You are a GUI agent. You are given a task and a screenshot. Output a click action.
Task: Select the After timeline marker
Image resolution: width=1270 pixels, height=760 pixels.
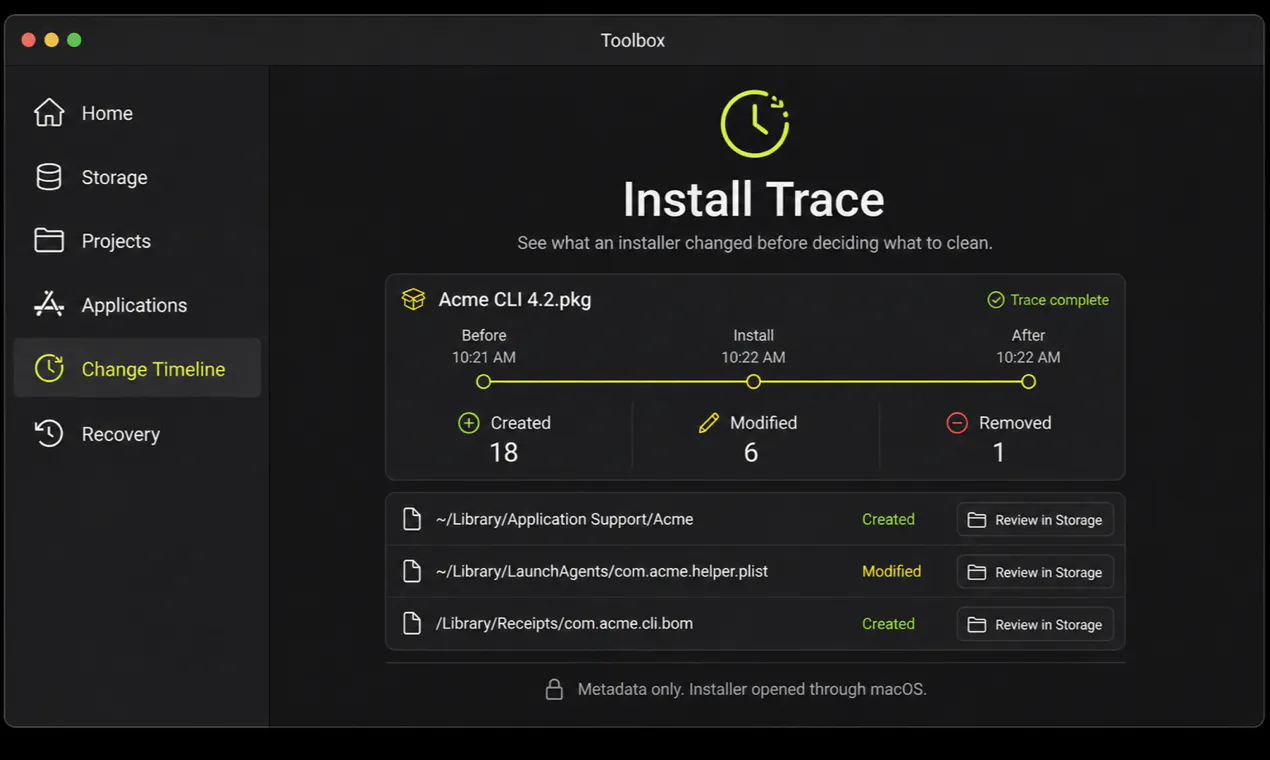click(x=1028, y=382)
